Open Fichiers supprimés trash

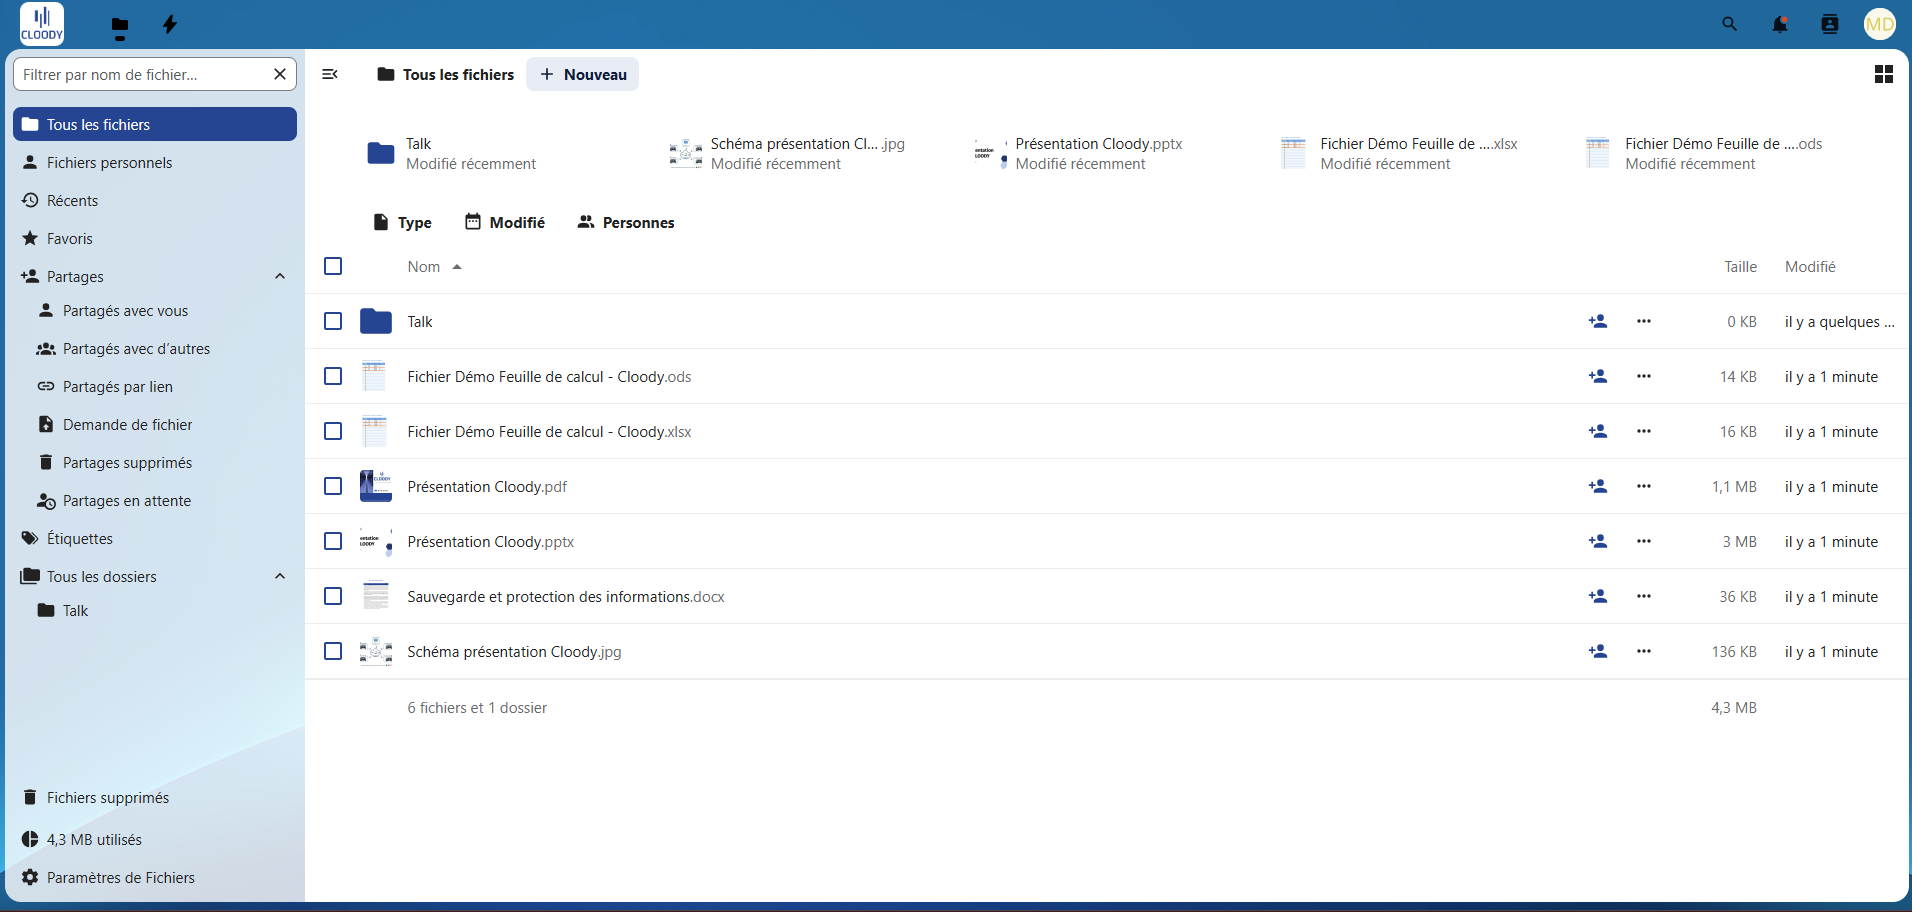click(x=155, y=797)
